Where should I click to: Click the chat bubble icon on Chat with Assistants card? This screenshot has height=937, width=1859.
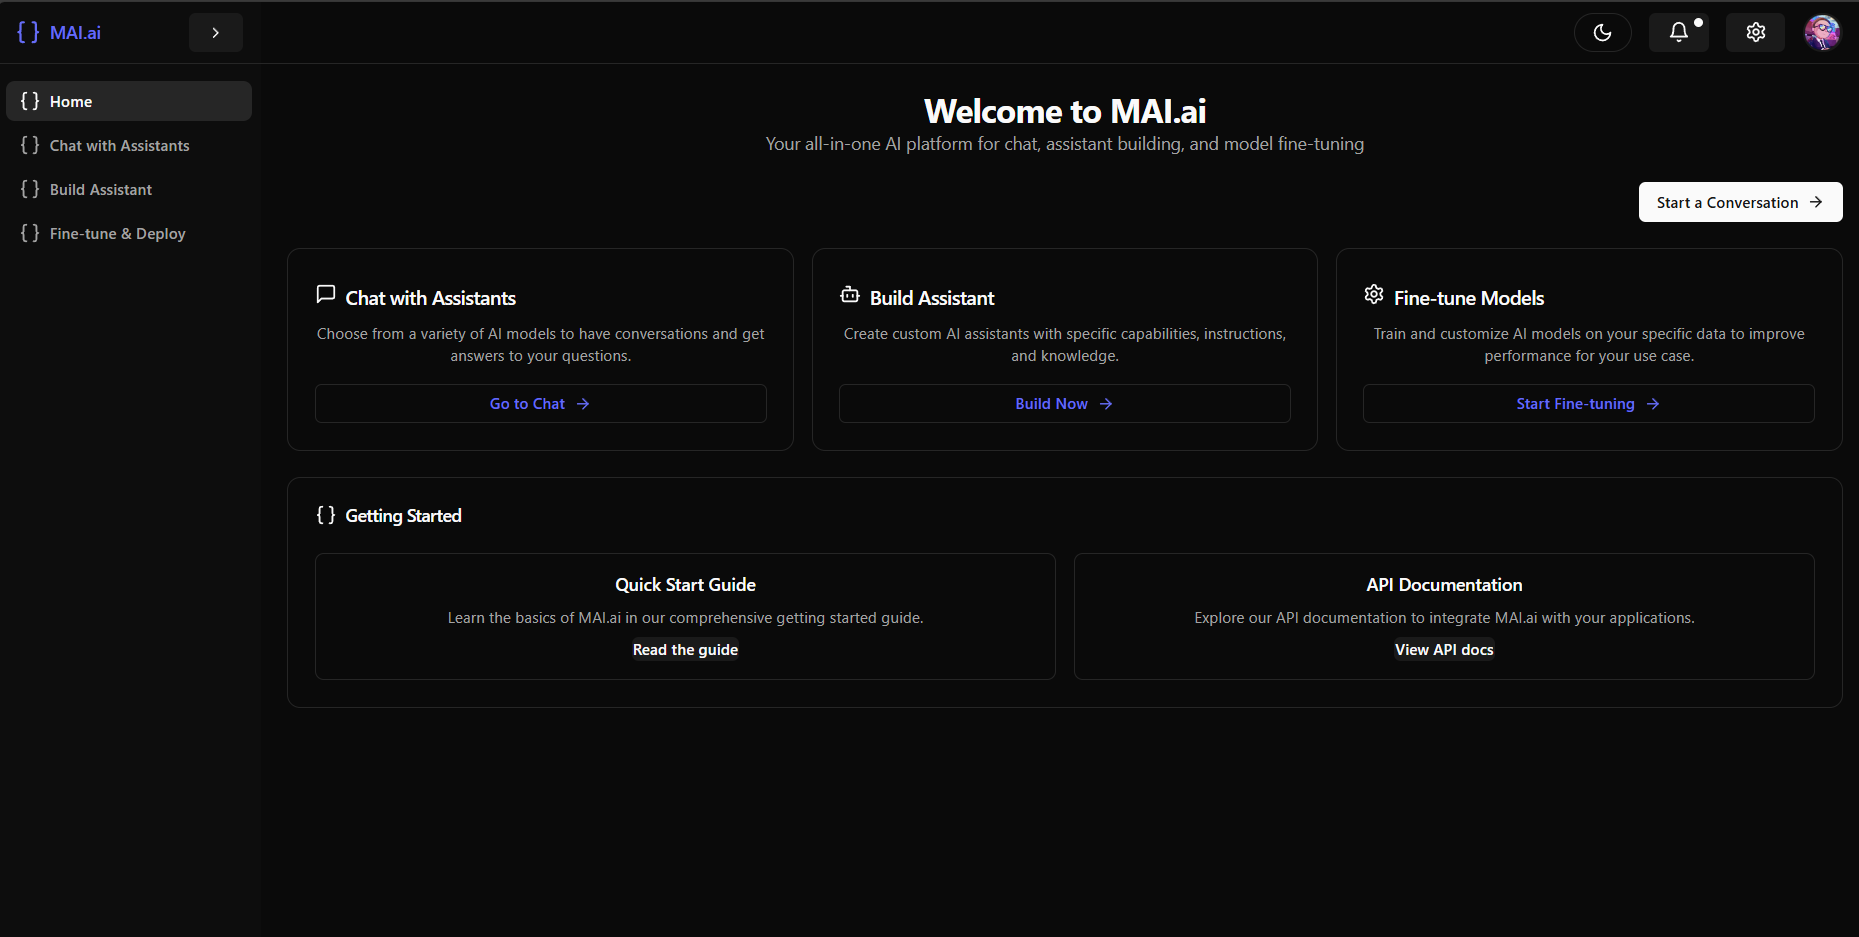[x=325, y=294]
